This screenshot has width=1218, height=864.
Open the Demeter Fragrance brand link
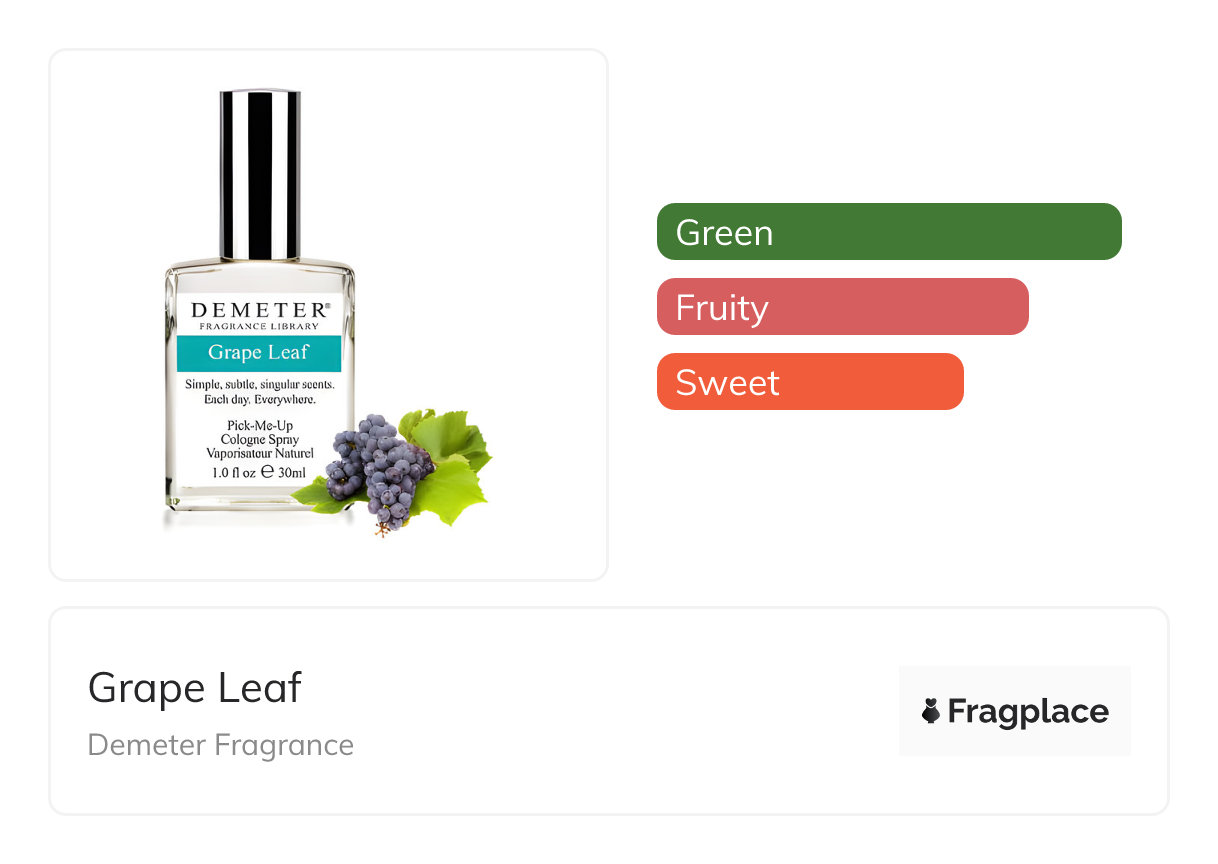[x=221, y=745]
